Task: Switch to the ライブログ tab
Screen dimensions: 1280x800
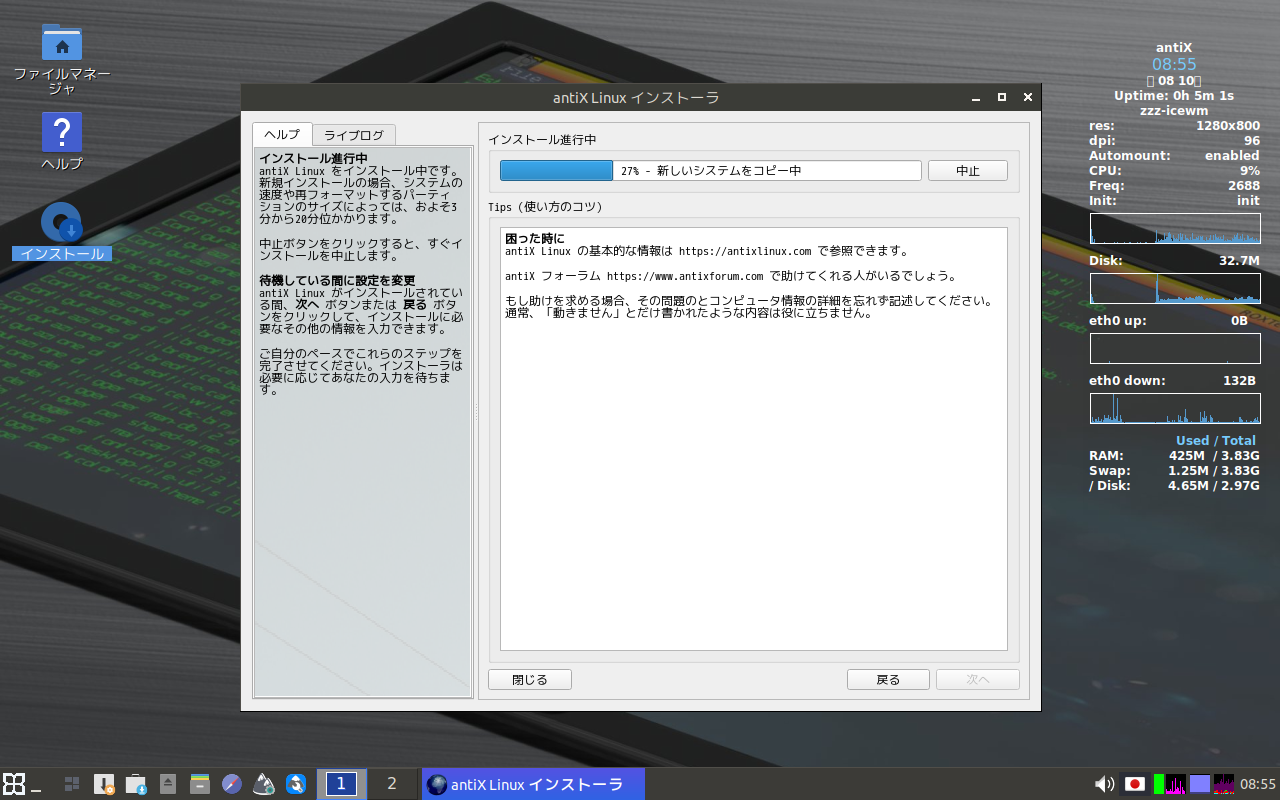Action: [354, 135]
